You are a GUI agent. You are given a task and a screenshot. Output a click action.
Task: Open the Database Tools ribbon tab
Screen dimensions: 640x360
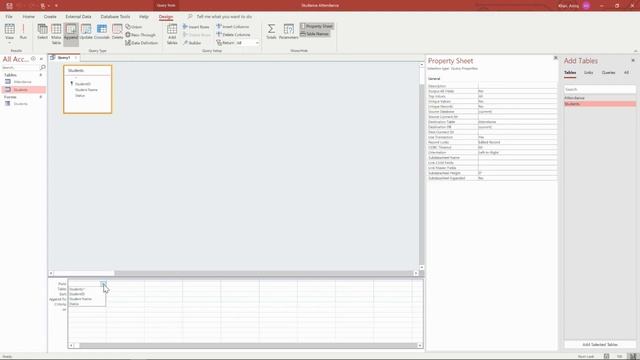(115, 17)
